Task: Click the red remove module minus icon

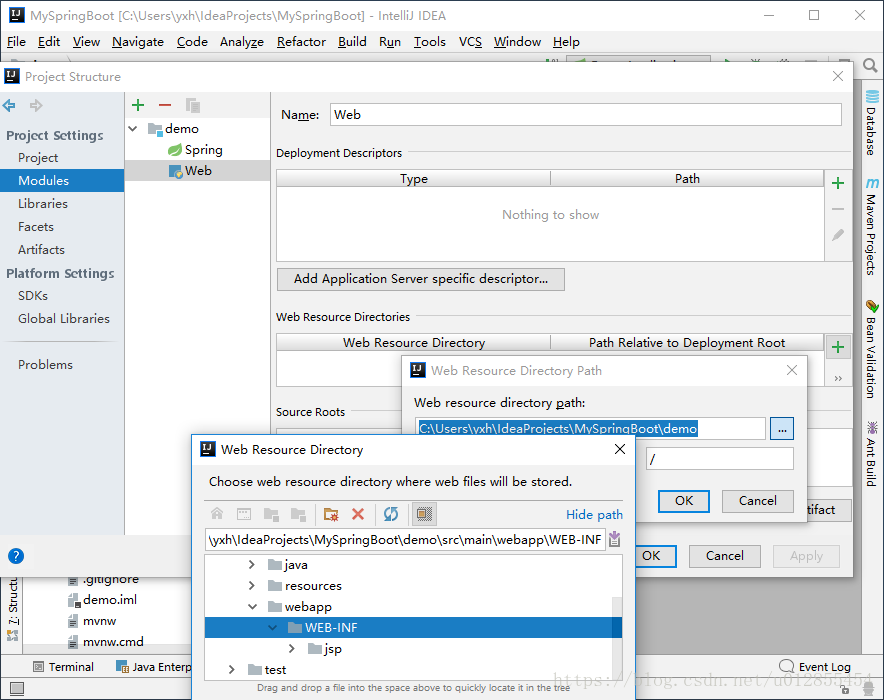Action: coord(165,105)
